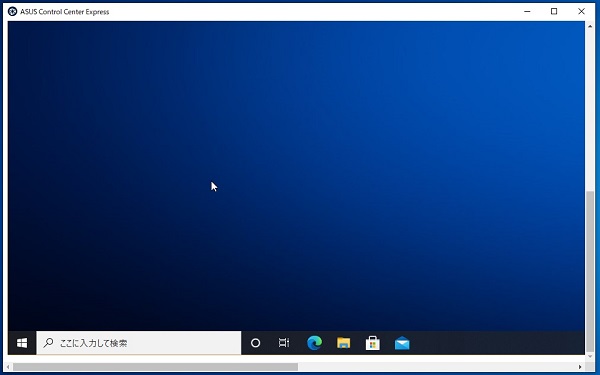Open File Explorer from the taskbar
Viewport: 600px width, 375px height.
click(344, 343)
